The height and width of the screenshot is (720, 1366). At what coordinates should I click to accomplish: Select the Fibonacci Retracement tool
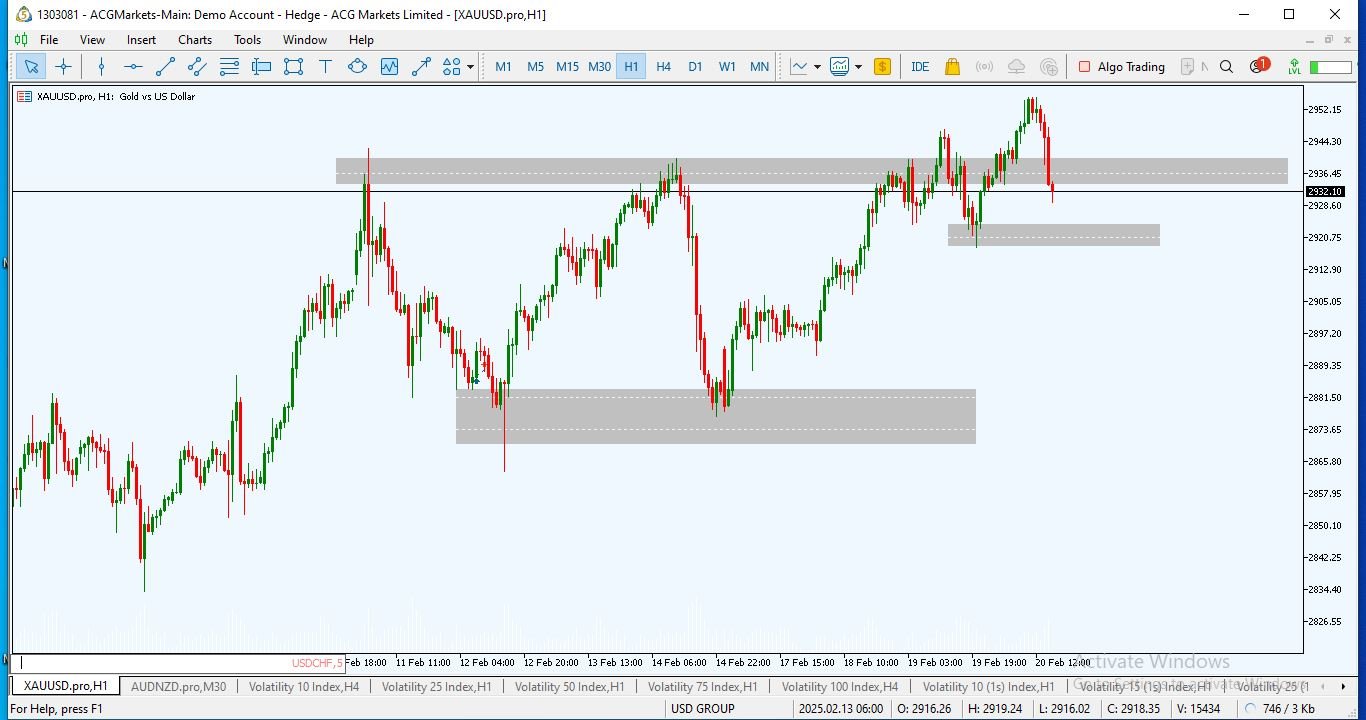(x=229, y=67)
